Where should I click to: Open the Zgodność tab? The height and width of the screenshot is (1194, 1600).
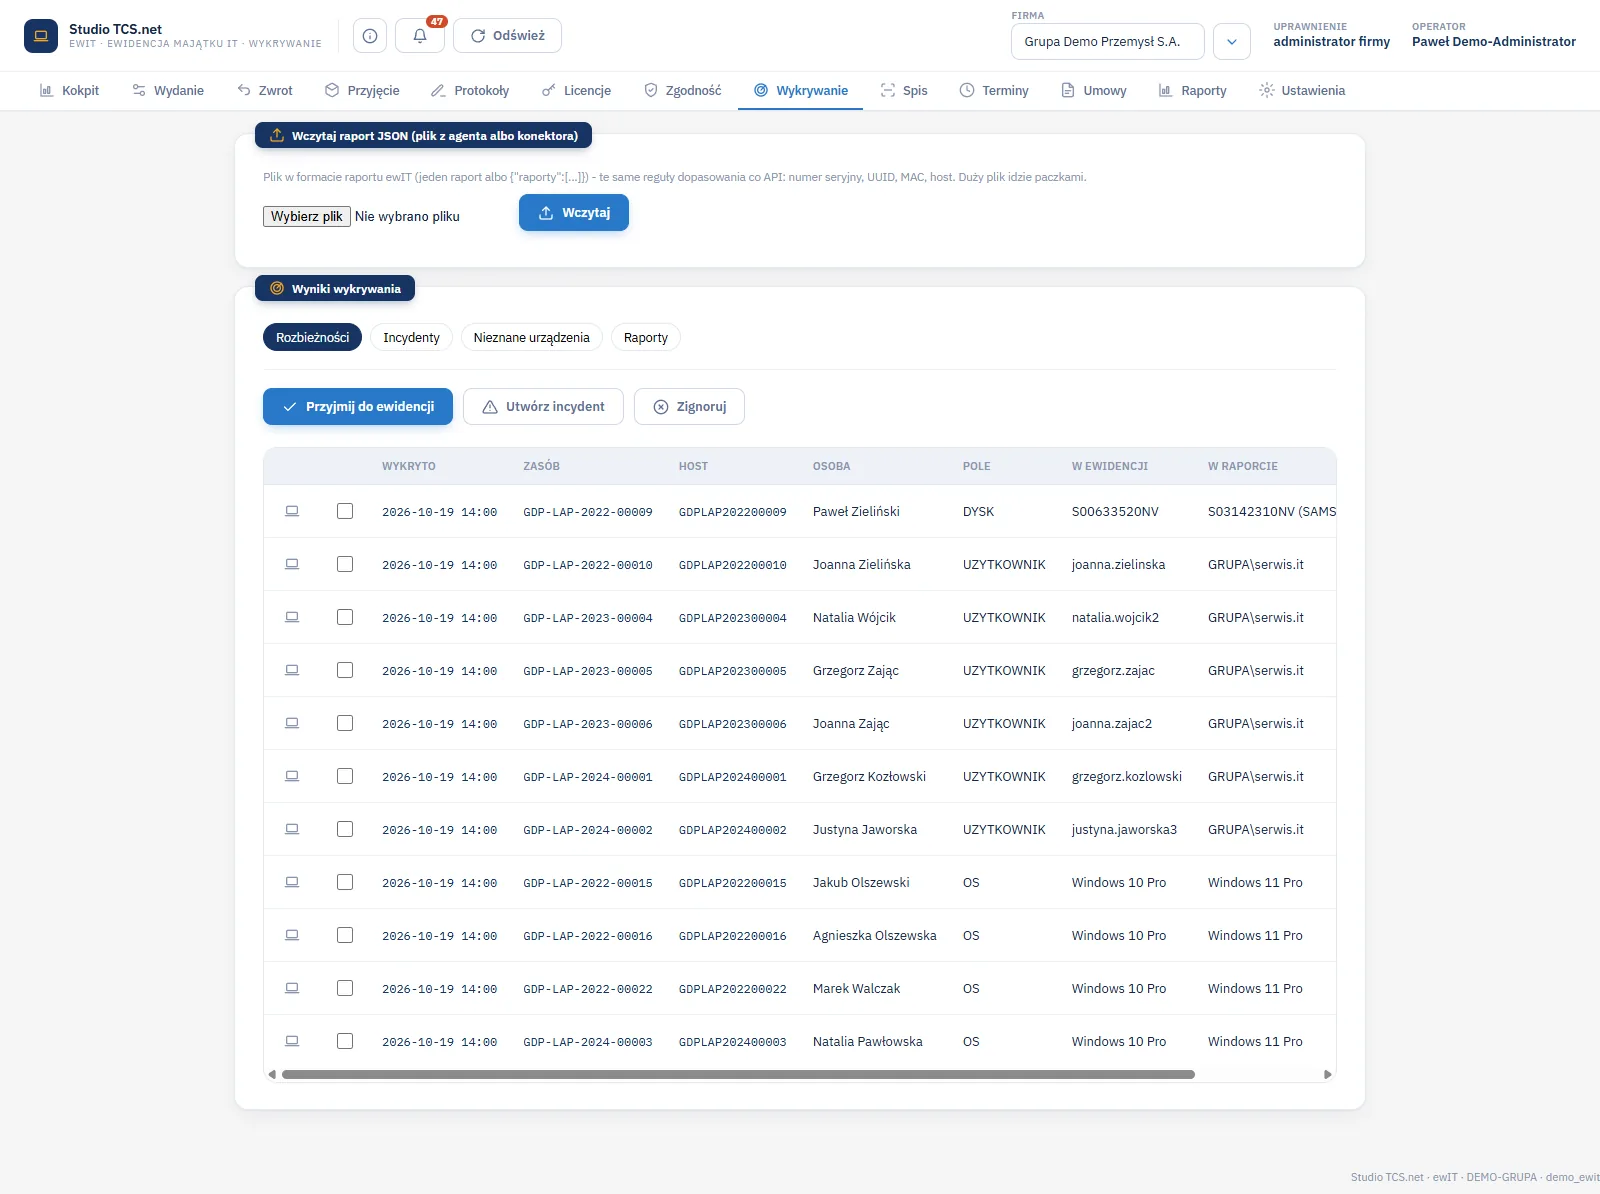pos(682,90)
